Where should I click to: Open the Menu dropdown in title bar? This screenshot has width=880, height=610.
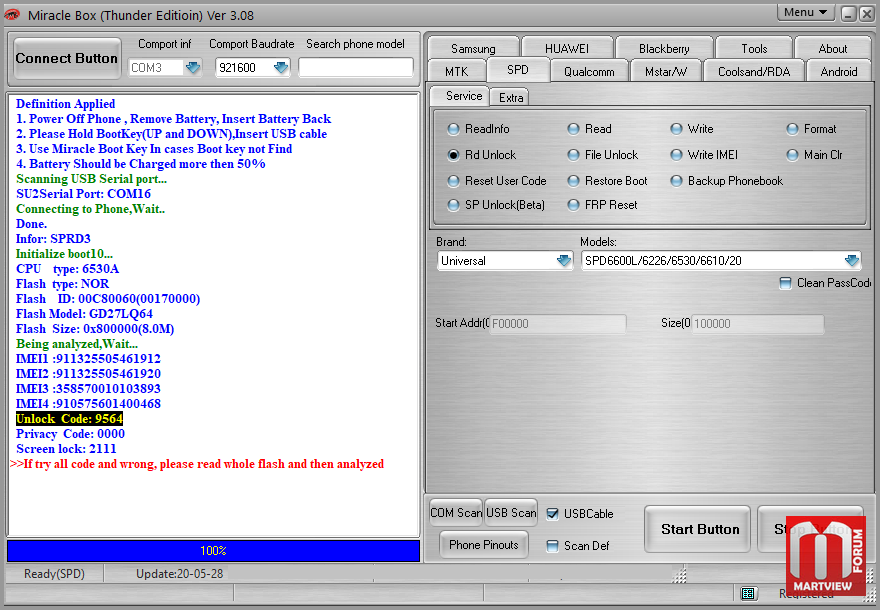pos(805,12)
